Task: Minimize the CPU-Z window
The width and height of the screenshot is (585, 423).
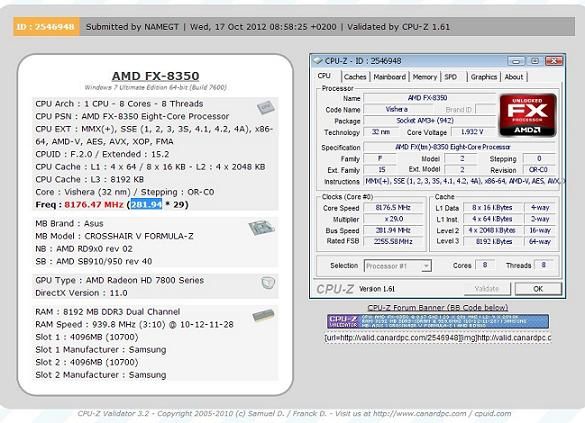Action: tap(516, 61)
